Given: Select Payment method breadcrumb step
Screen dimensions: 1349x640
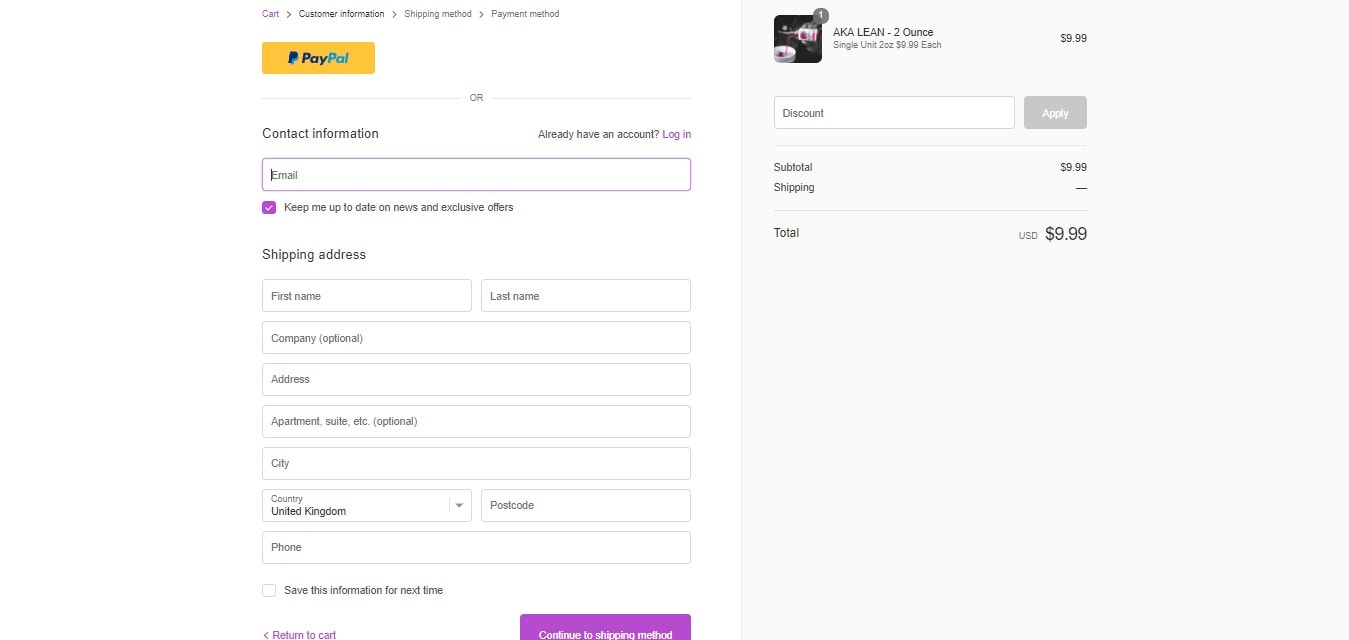Looking at the screenshot, I should click(525, 14).
